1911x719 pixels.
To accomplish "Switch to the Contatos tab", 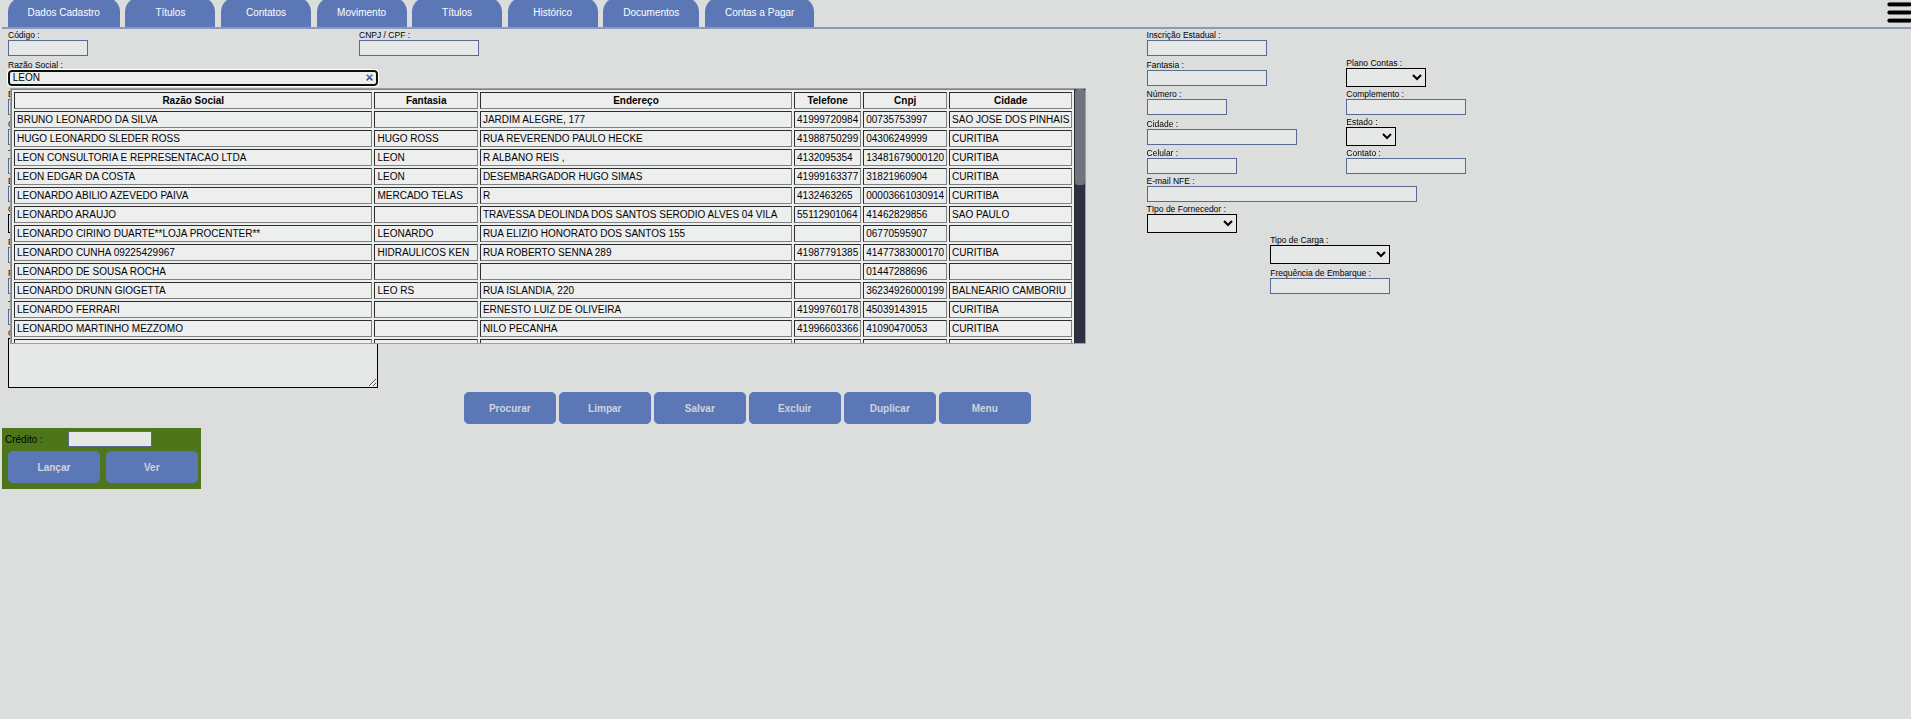I will [x=265, y=13].
